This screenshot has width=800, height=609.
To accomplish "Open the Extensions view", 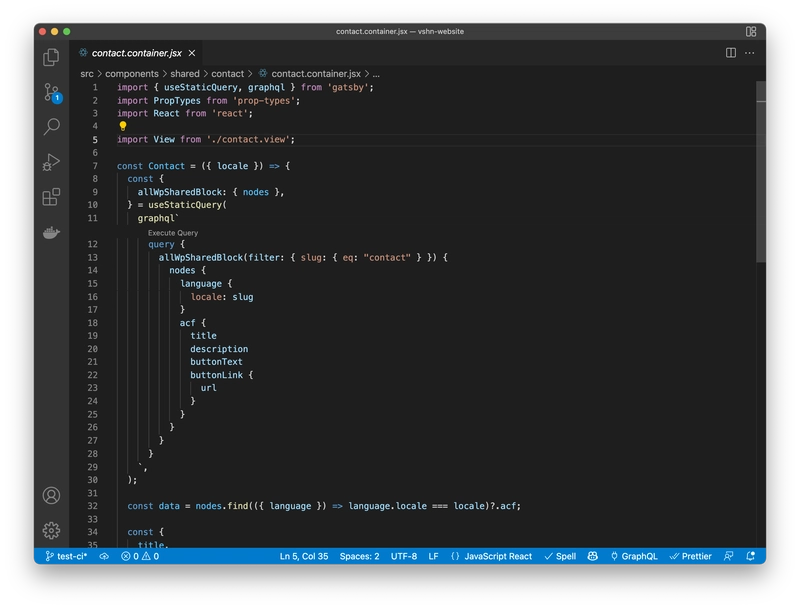I will coord(51,196).
